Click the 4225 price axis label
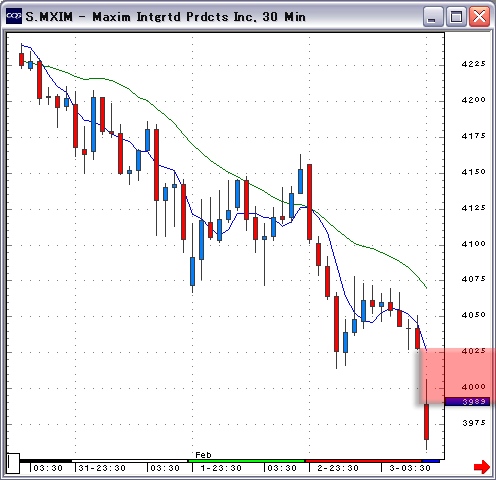 pyautogui.click(x=473, y=64)
